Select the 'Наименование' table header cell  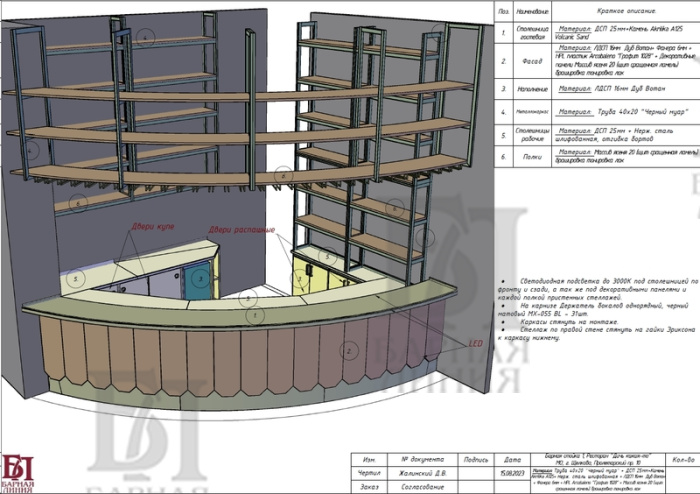532,12
